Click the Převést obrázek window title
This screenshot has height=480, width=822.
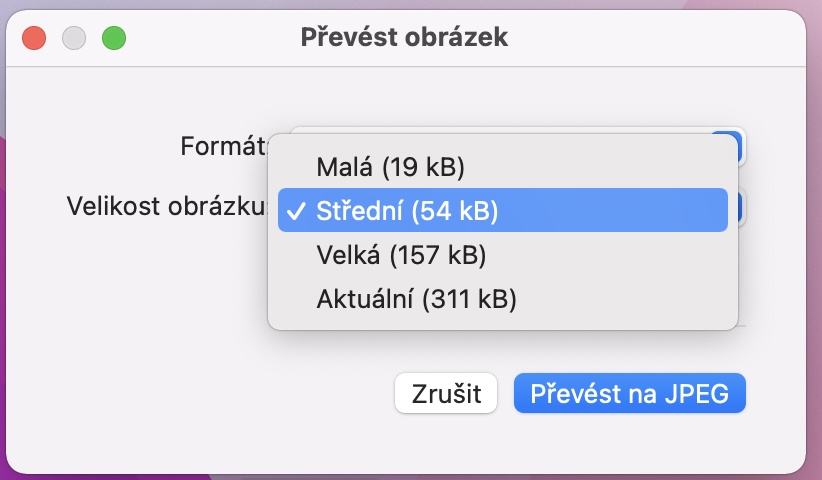404,38
